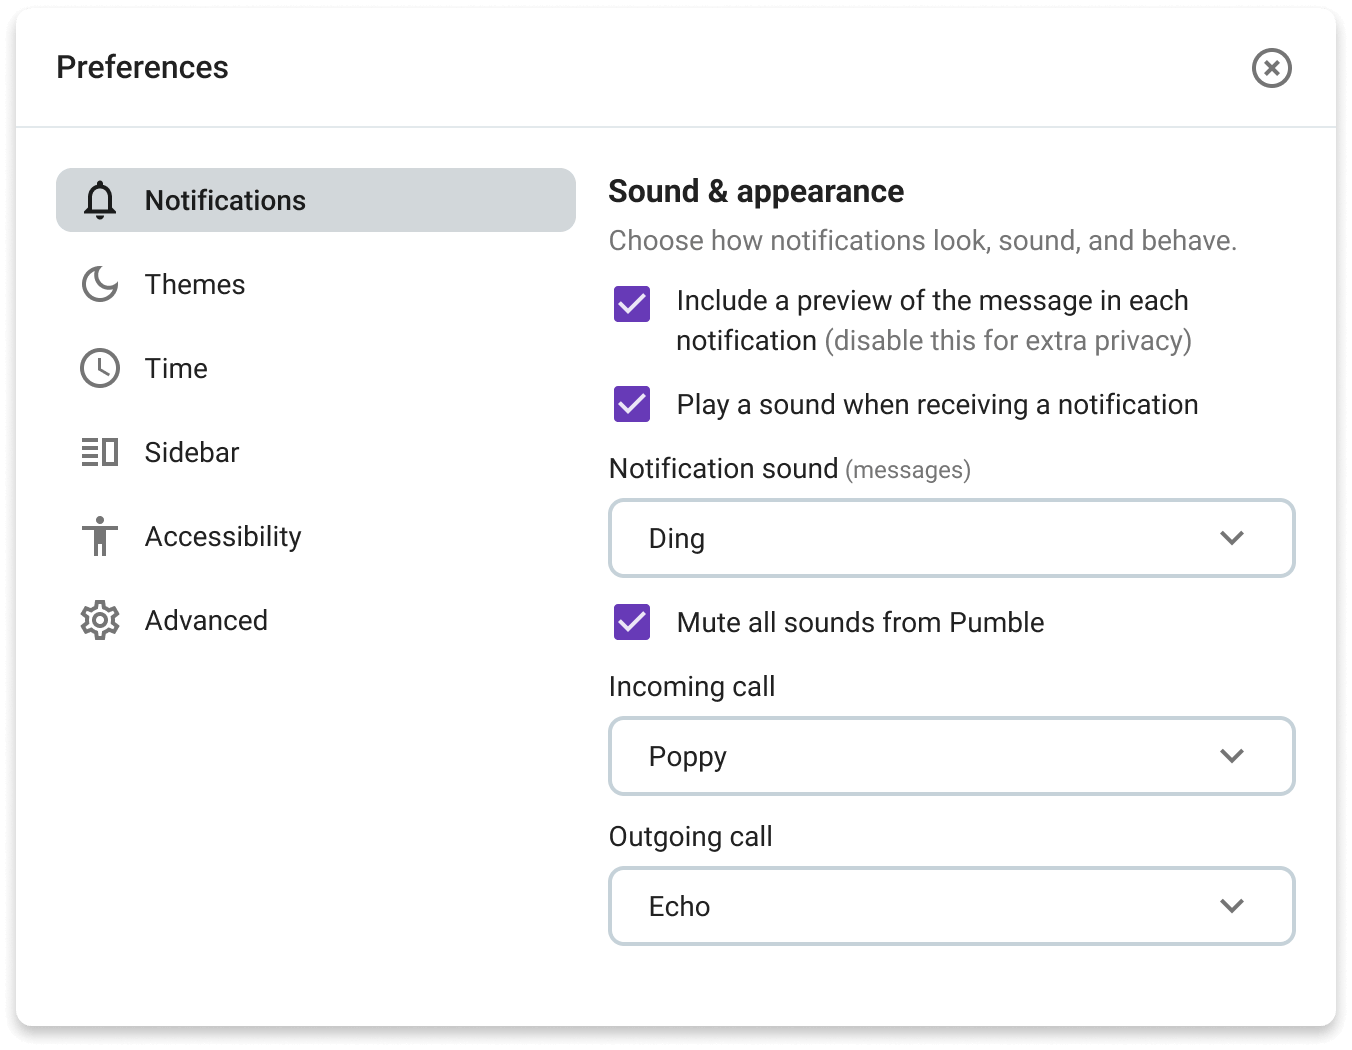This screenshot has width=1352, height=1050.
Task: Click the bell icon for Notifications
Action: [99, 199]
